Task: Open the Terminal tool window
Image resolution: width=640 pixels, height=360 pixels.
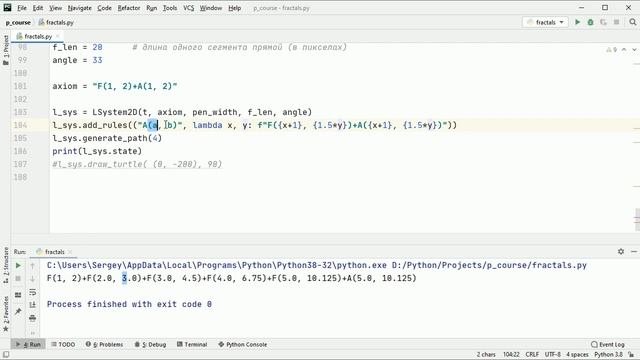Action: click(x=192, y=344)
